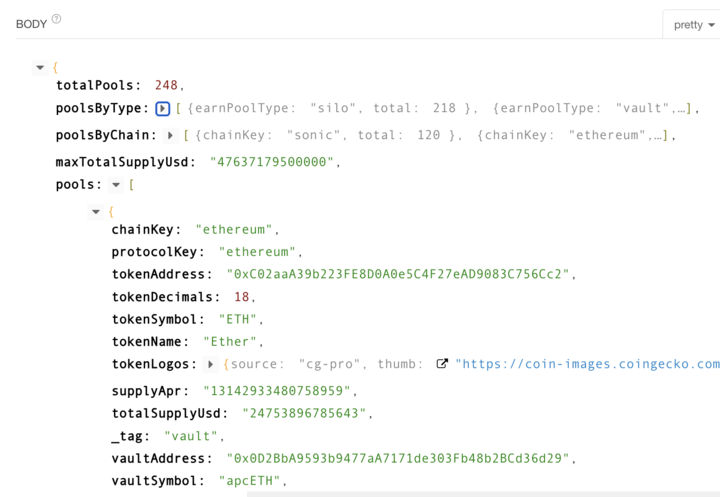Collapse the pools array
Viewport: 720px width, 497px height.
(116, 186)
